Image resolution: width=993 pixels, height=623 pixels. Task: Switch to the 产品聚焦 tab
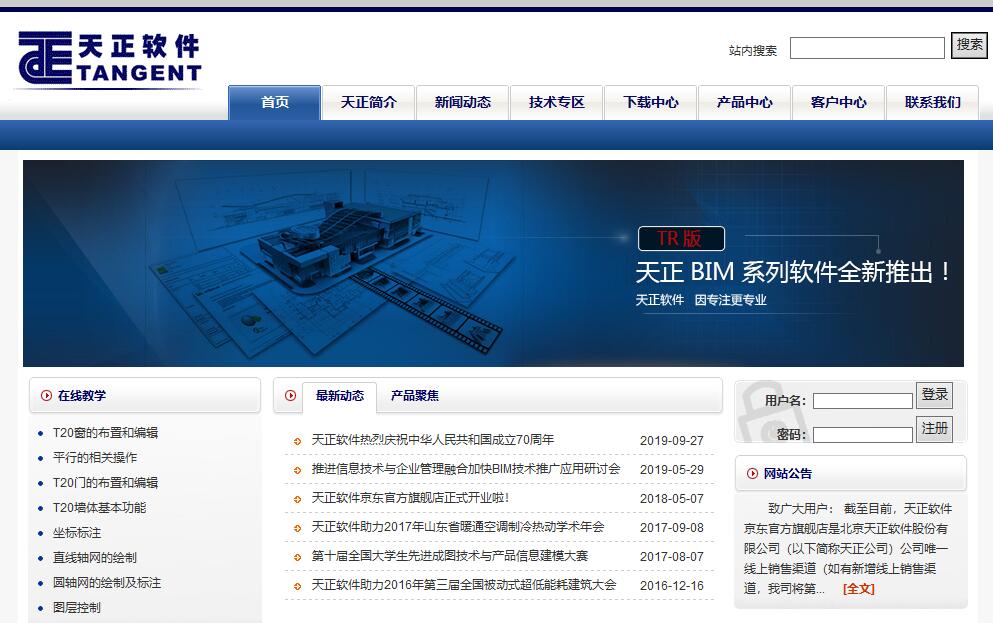tap(415, 396)
